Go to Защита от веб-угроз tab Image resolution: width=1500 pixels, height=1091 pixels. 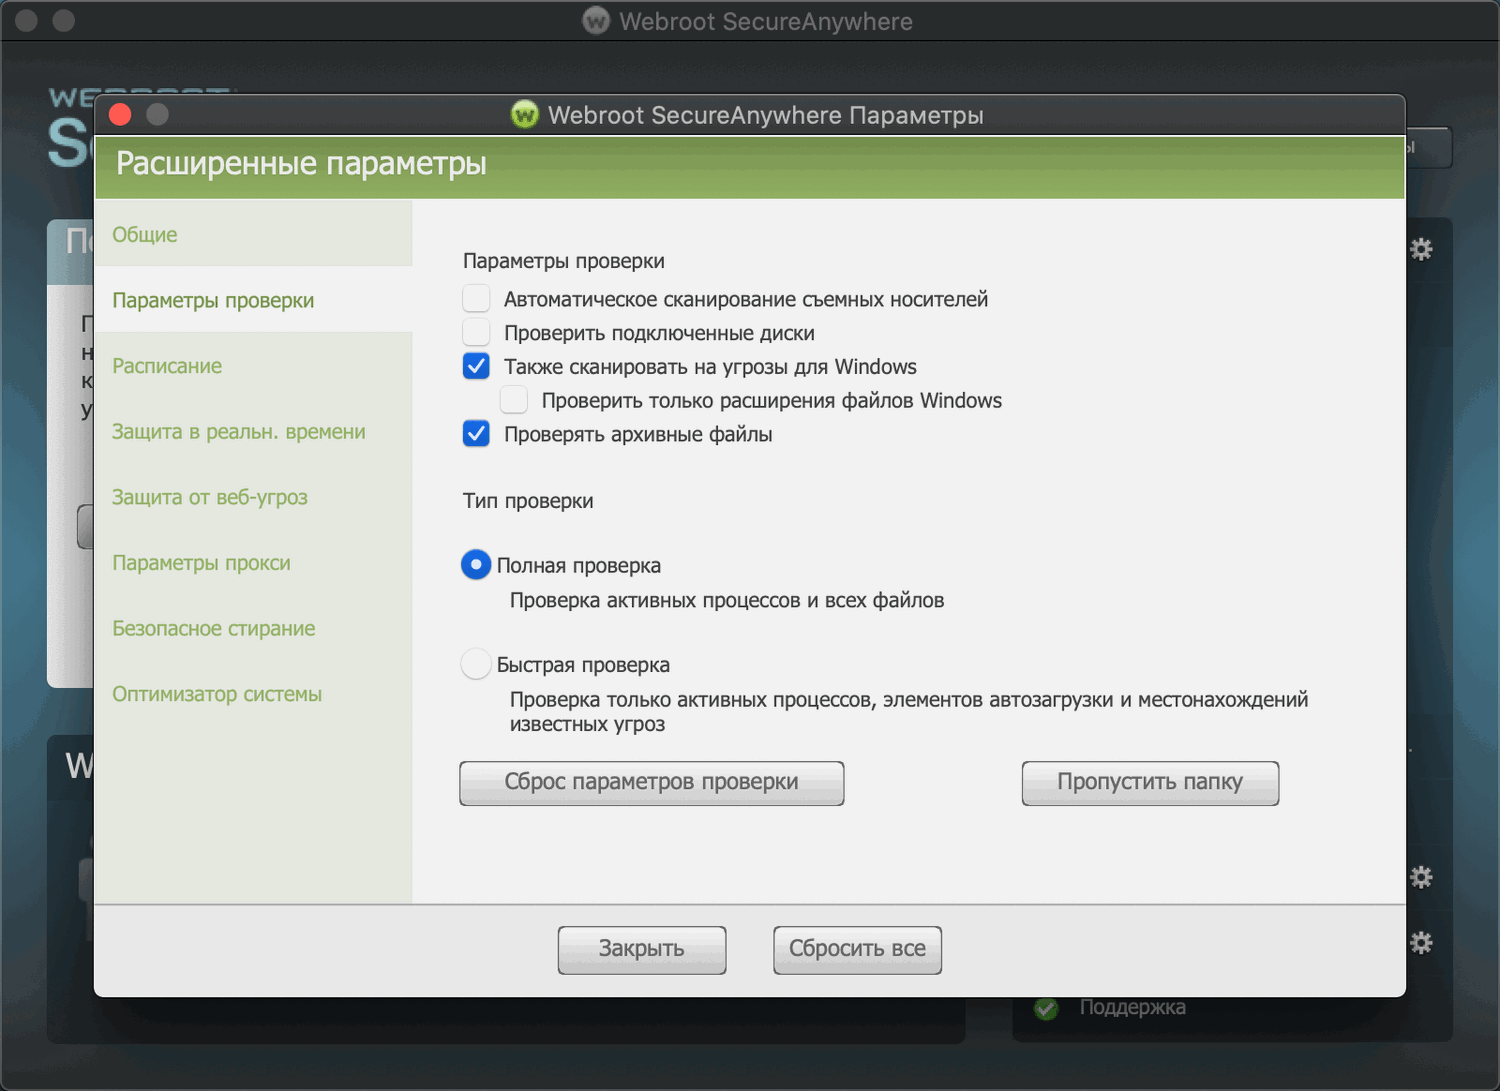point(254,497)
